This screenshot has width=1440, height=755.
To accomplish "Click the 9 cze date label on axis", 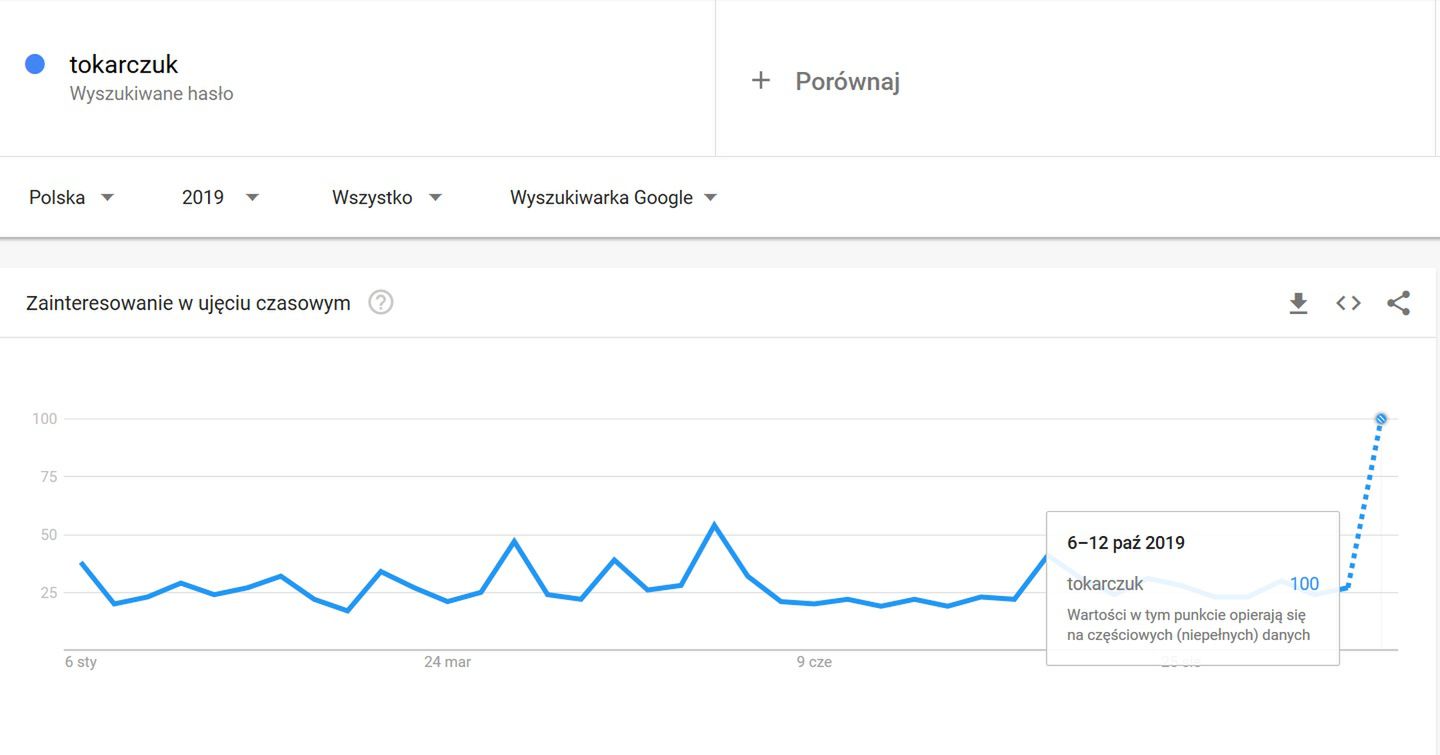I will 814,662.
